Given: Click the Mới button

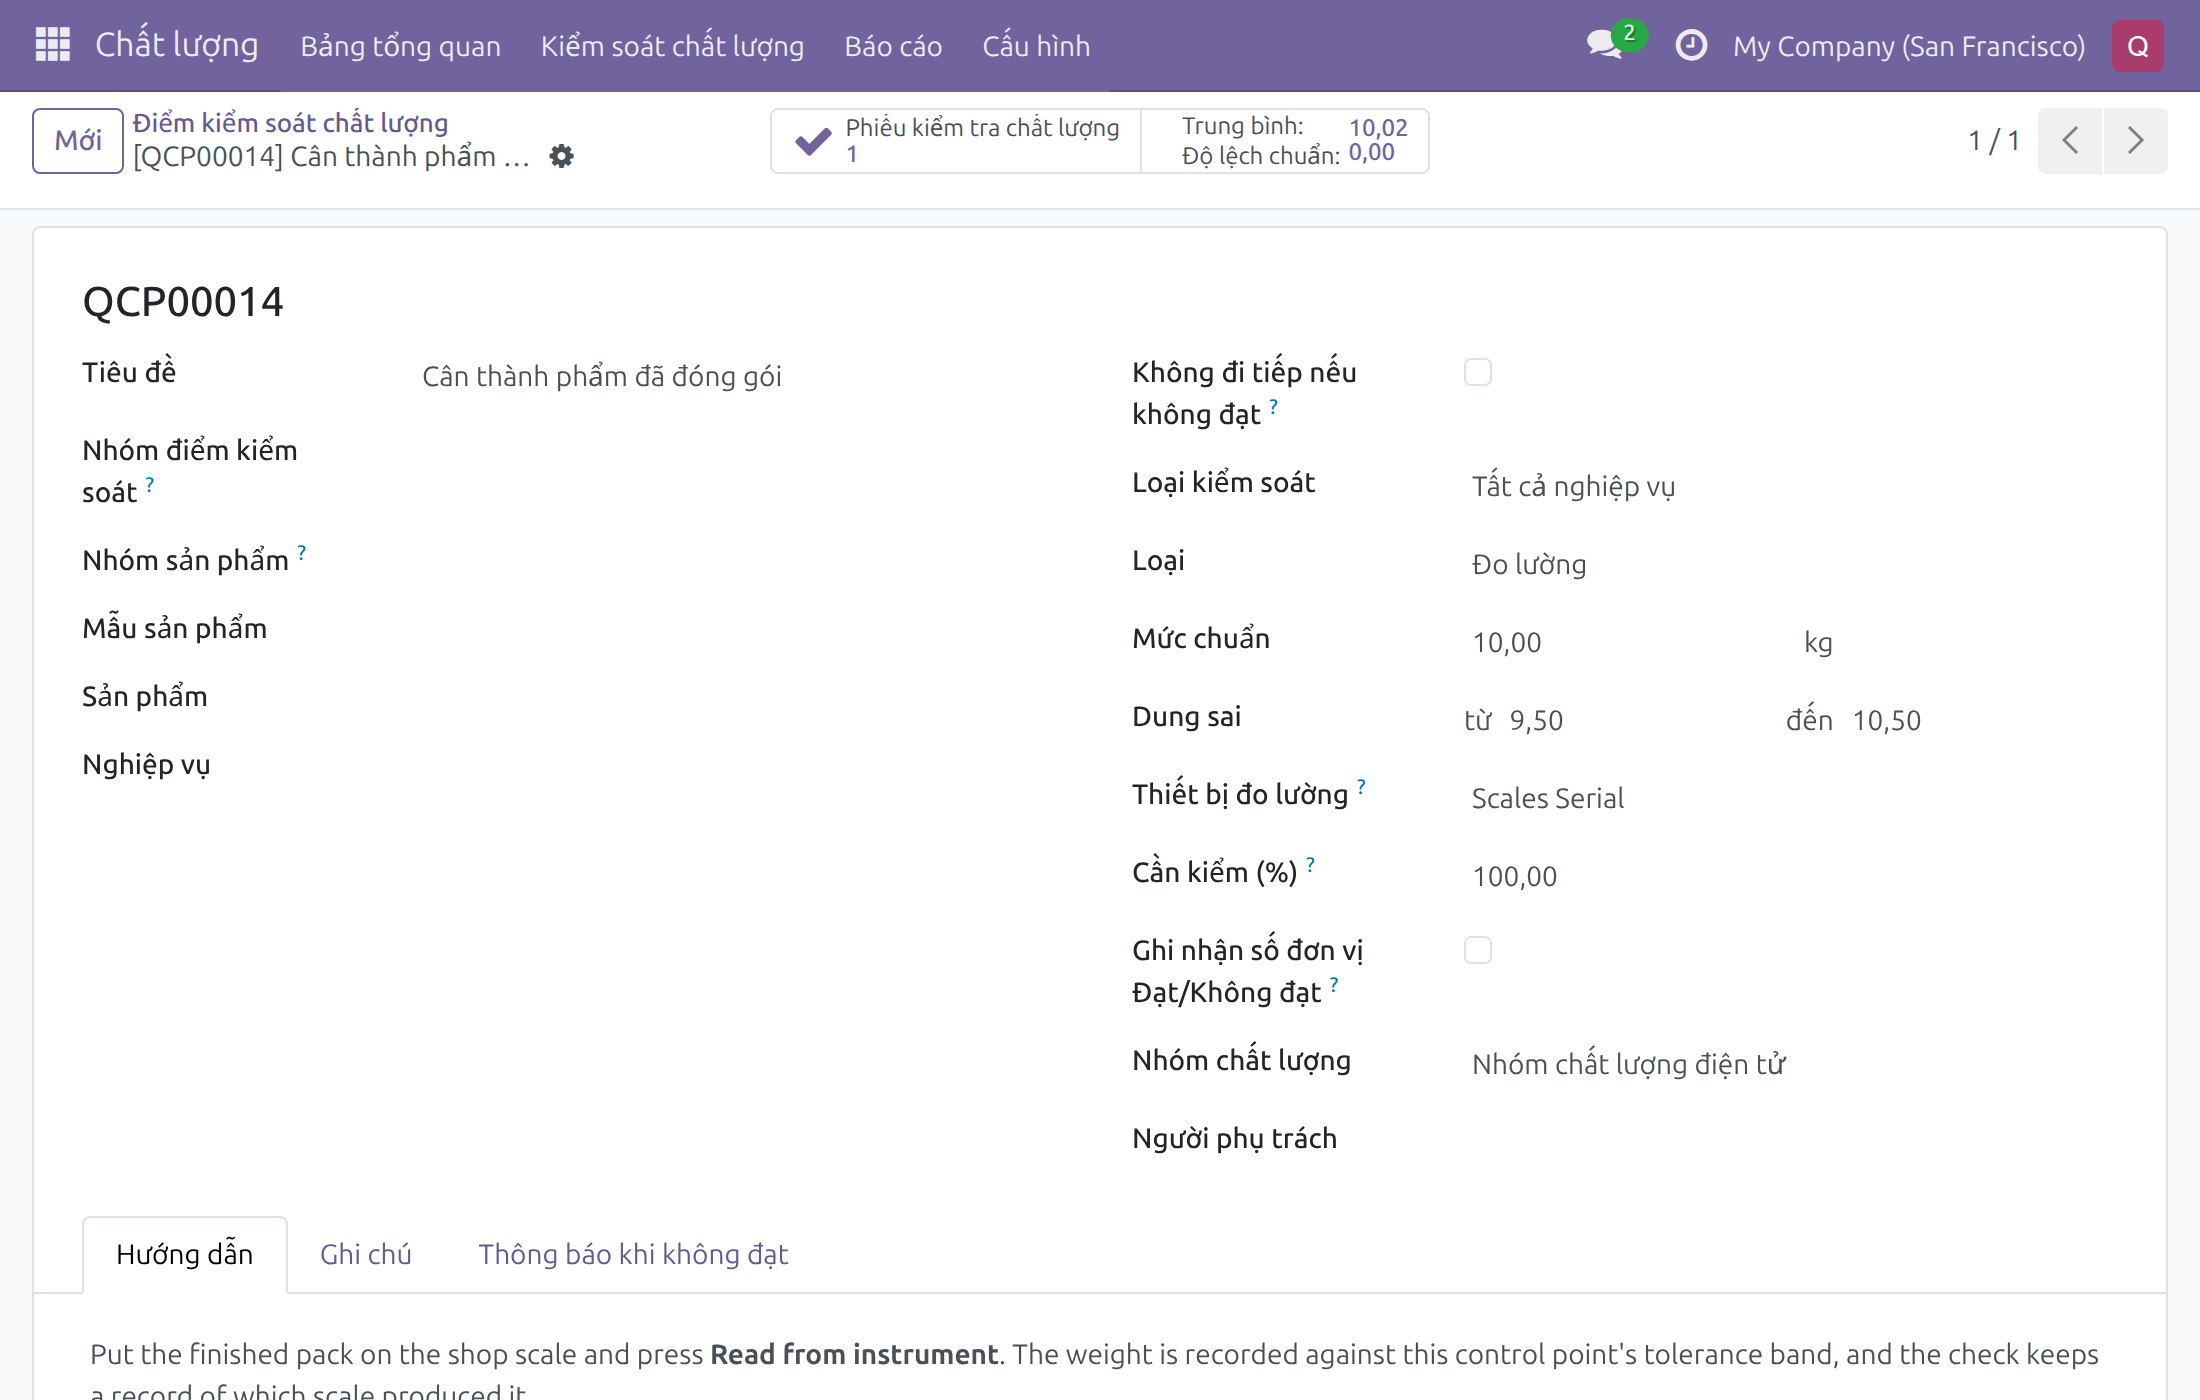Looking at the screenshot, I should (78, 140).
